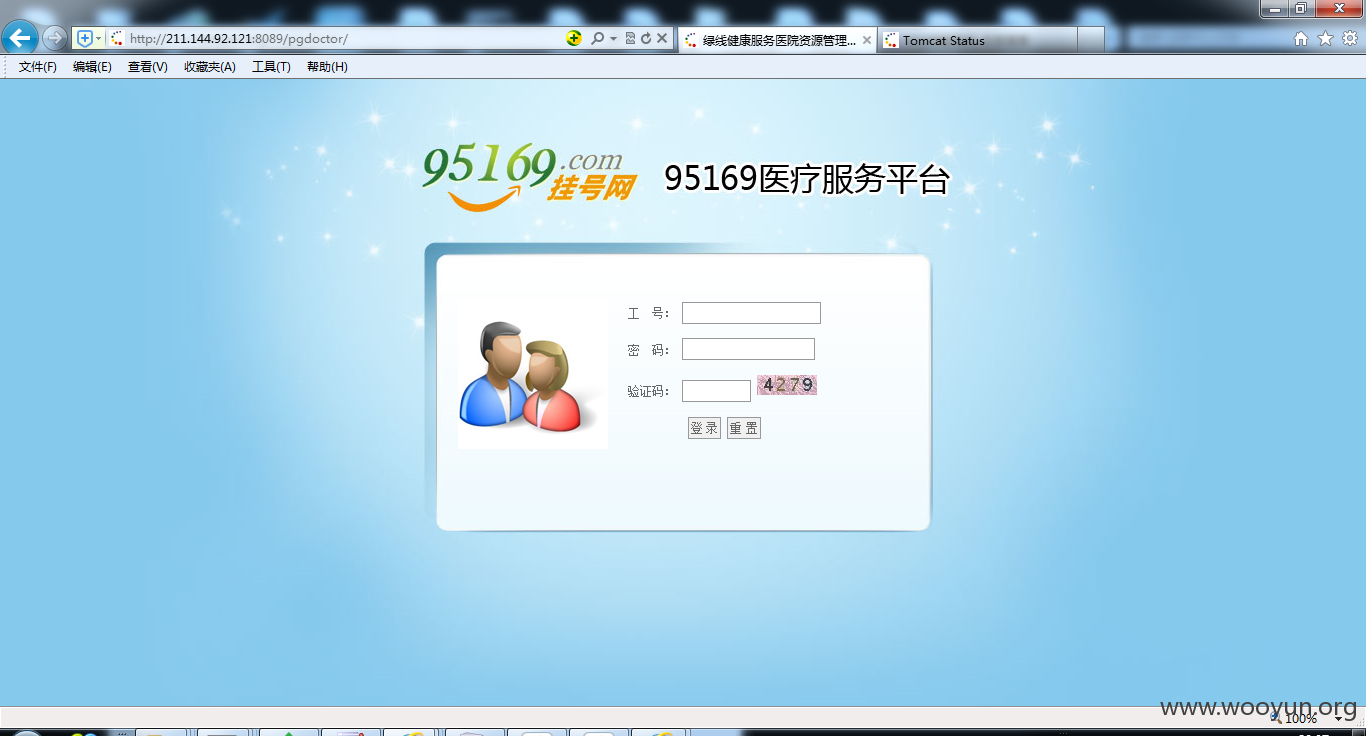Open the 查看(V) menu
This screenshot has width=1366, height=736.
pyautogui.click(x=148, y=67)
